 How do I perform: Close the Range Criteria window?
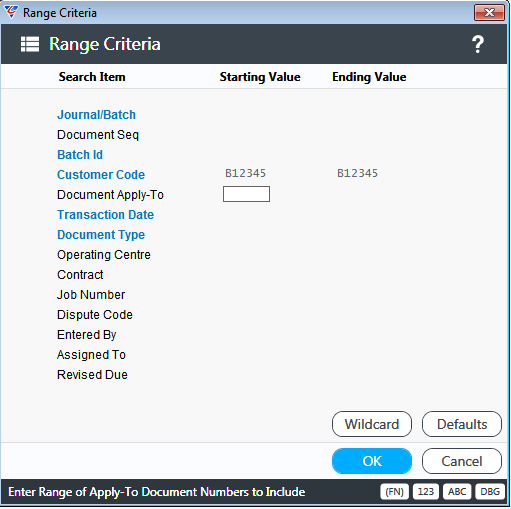489,13
